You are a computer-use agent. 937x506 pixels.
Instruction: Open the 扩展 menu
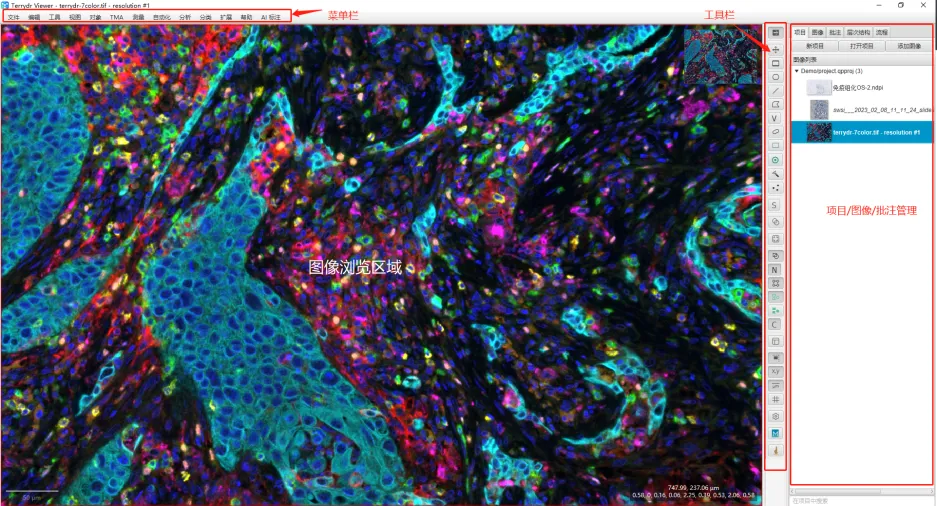point(226,17)
